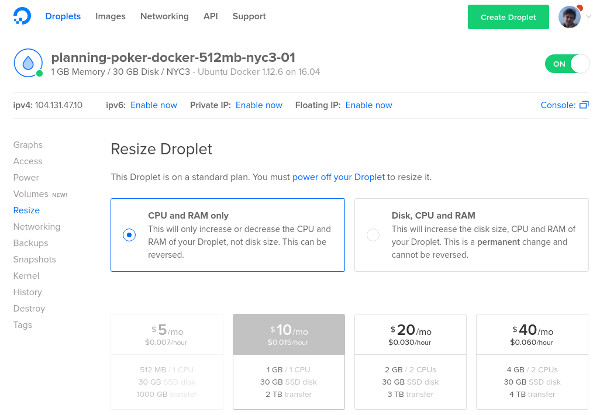
Task: Choose the $20/mo 2 GB plan card
Action: (410, 361)
